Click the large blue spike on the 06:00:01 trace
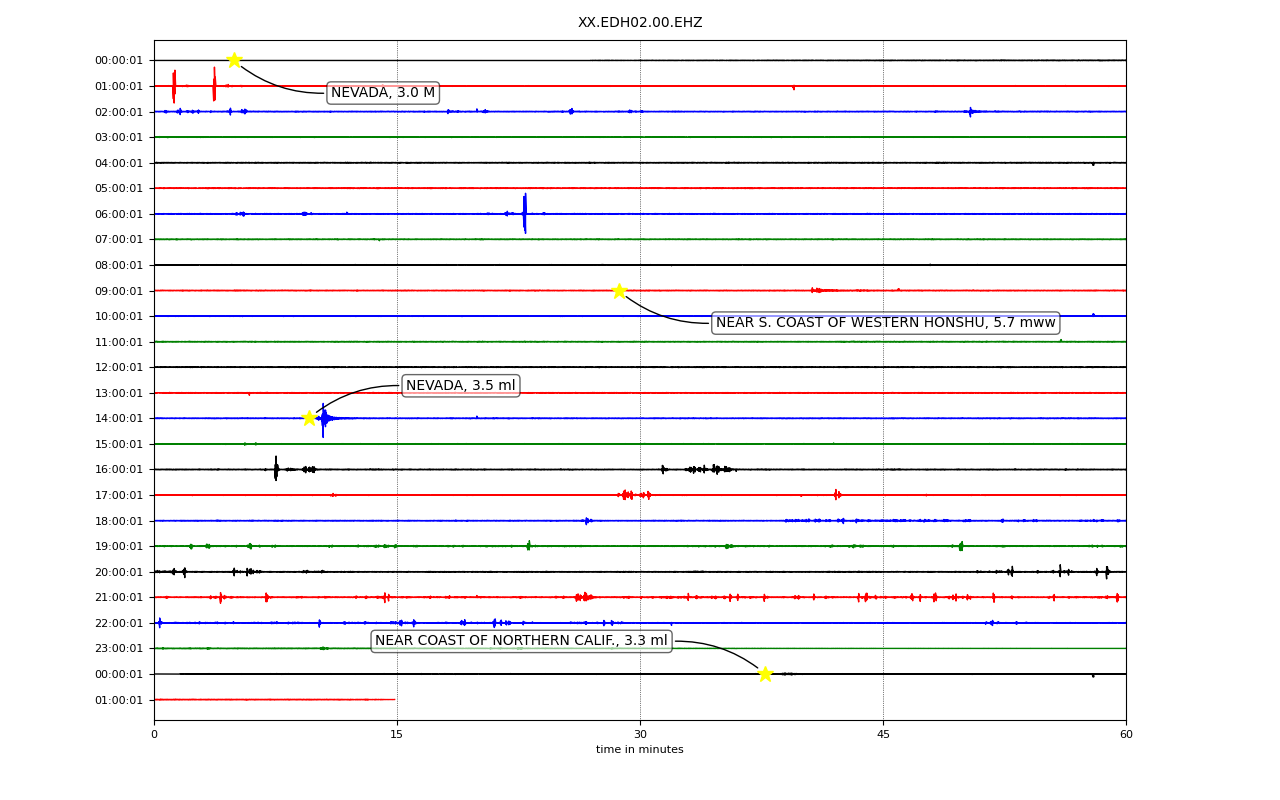This screenshot has height=800, width=1280. click(524, 213)
